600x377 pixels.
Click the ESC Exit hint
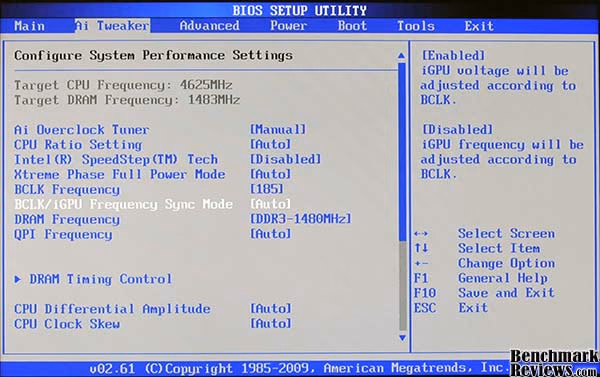(x=451, y=308)
